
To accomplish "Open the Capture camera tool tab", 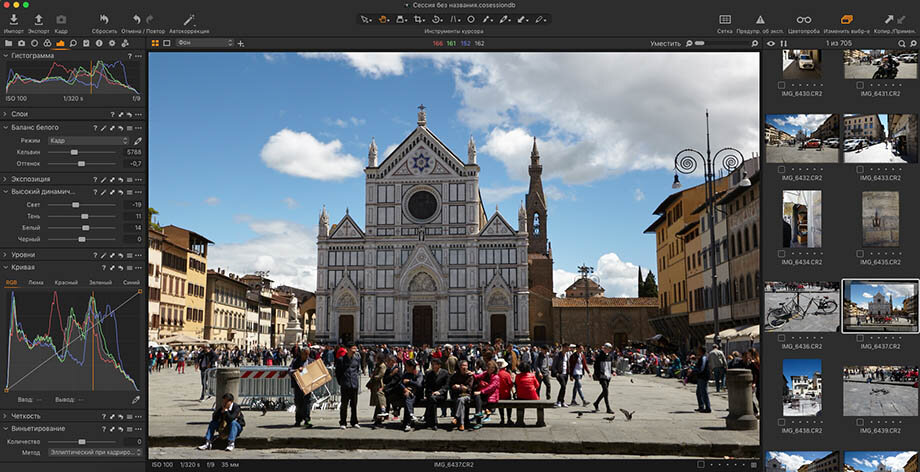I will pos(21,43).
